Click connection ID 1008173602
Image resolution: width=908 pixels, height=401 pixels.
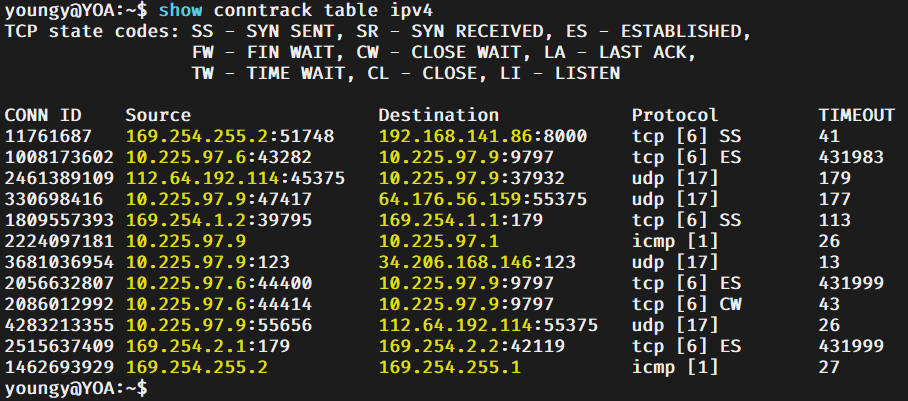[60, 157]
